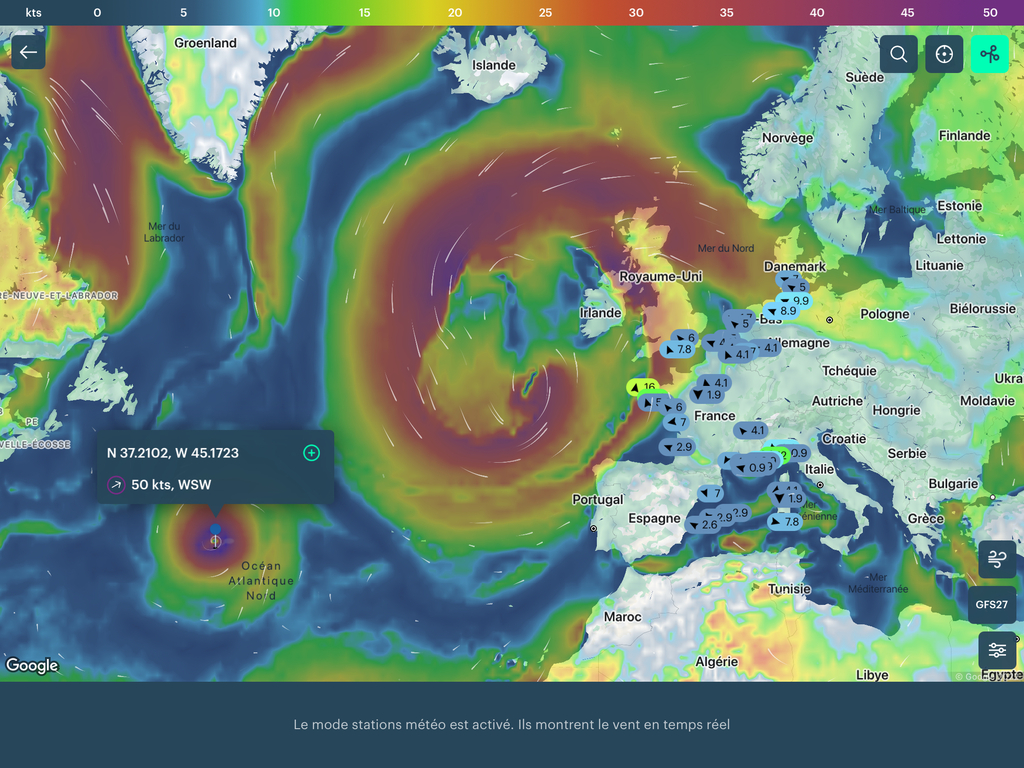This screenshot has width=1024, height=768.
Task: Click the 30 mark on wind scale
Action: [x=636, y=12]
